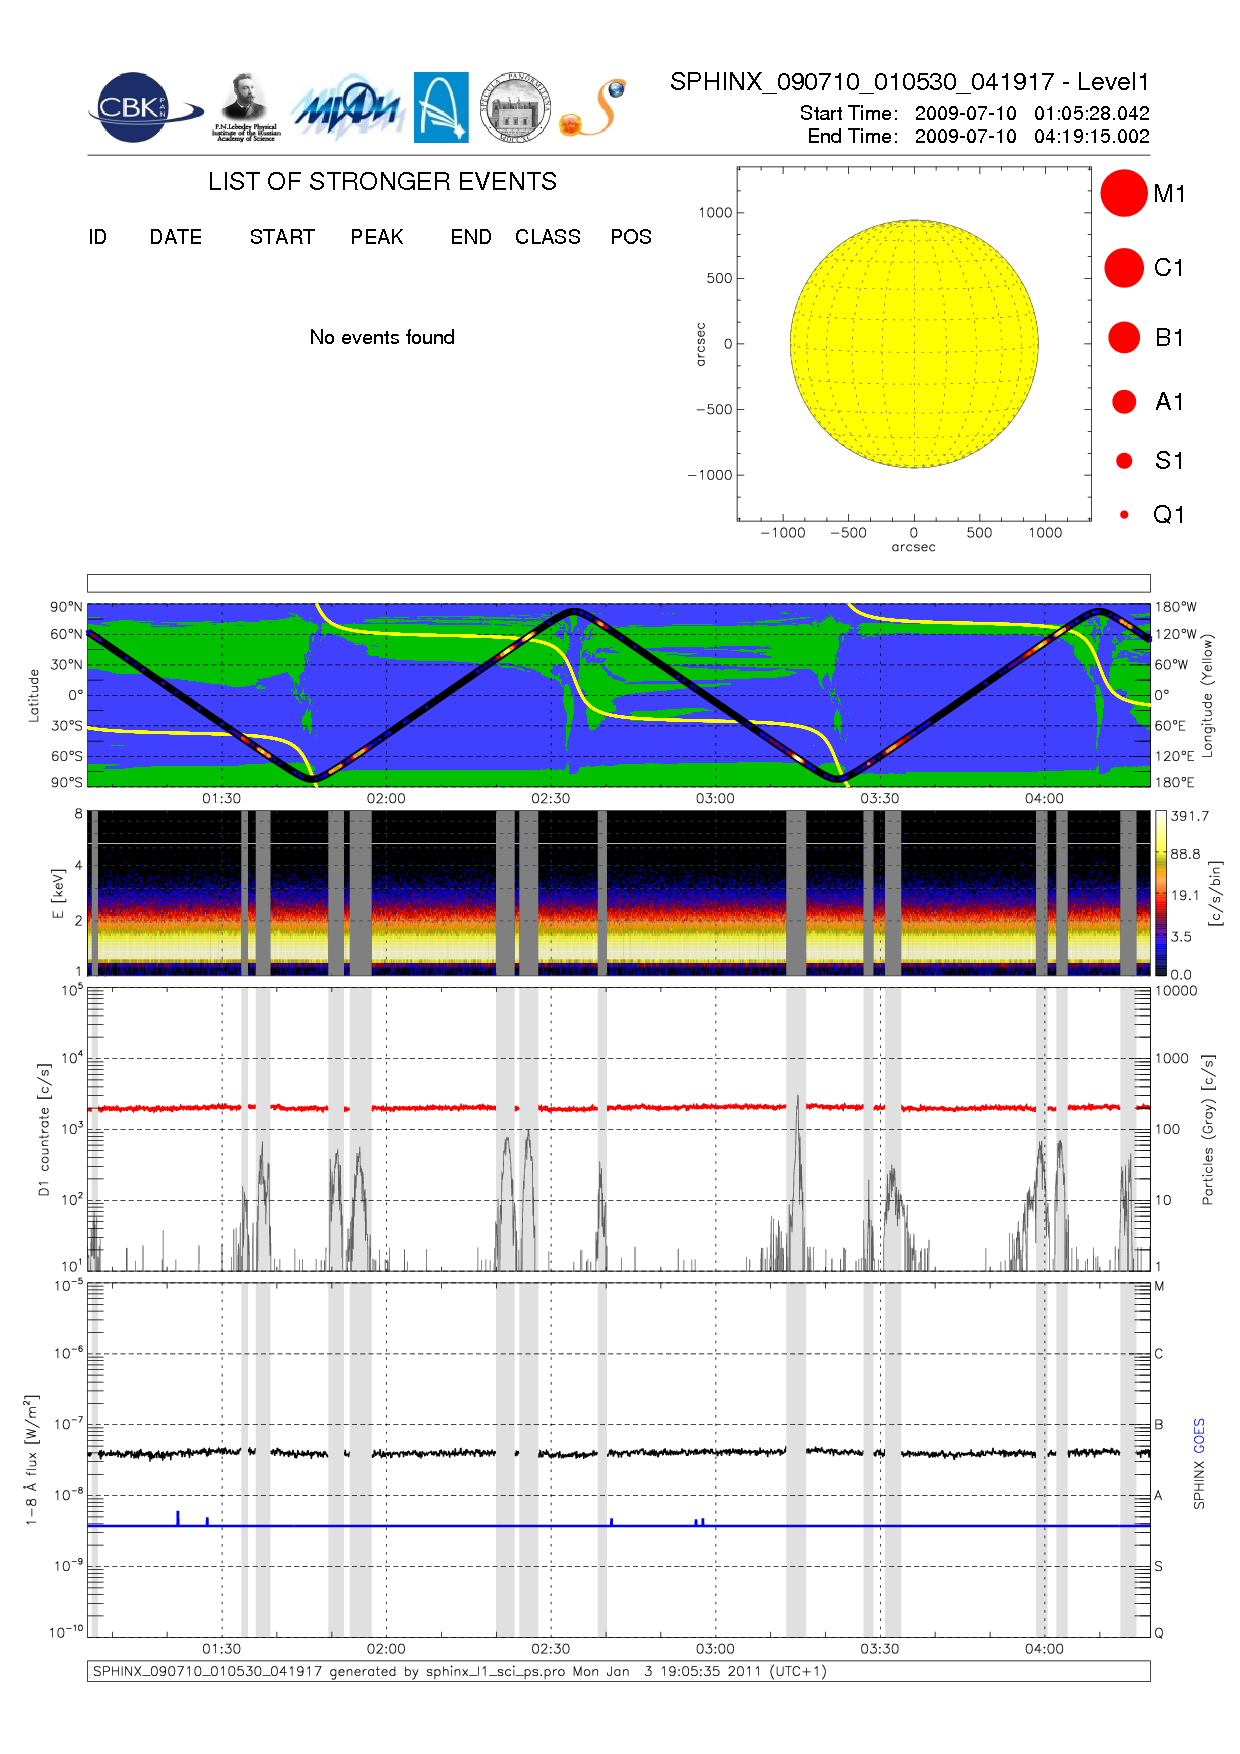1240x1754 pixels.
Task: Click the M1 red legend circle
Action: click(x=1124, y=193)
